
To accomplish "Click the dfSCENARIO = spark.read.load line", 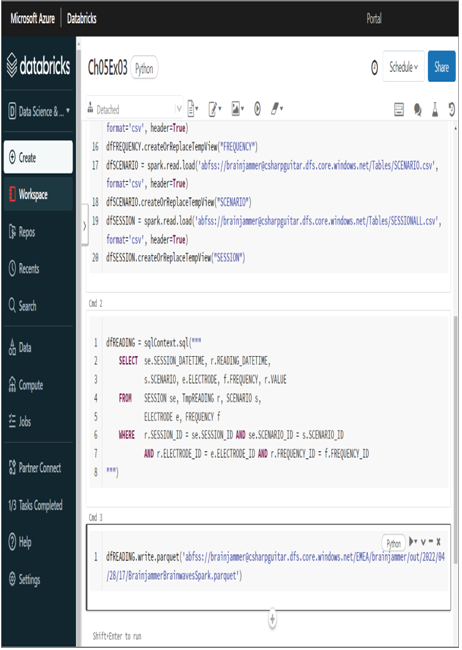I will 272,174.
